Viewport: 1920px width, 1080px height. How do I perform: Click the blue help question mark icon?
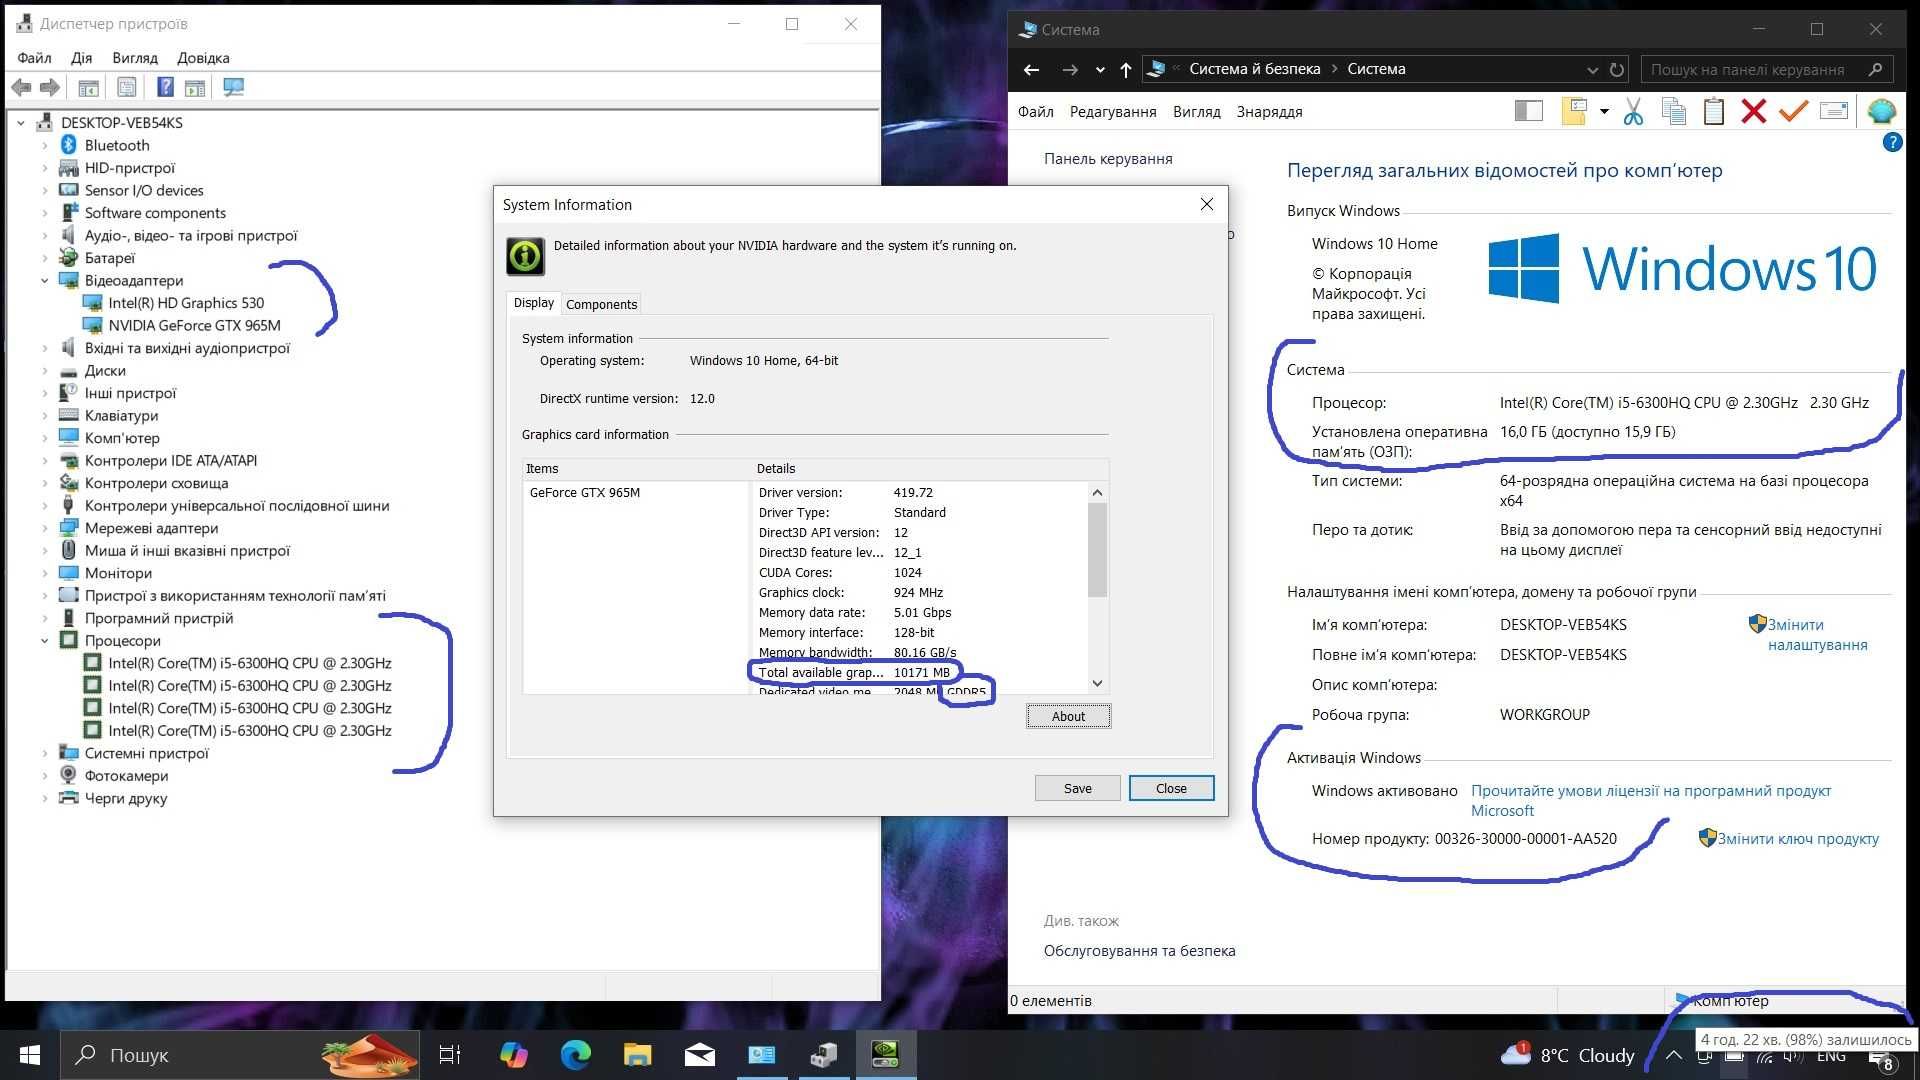point(1892,143)
